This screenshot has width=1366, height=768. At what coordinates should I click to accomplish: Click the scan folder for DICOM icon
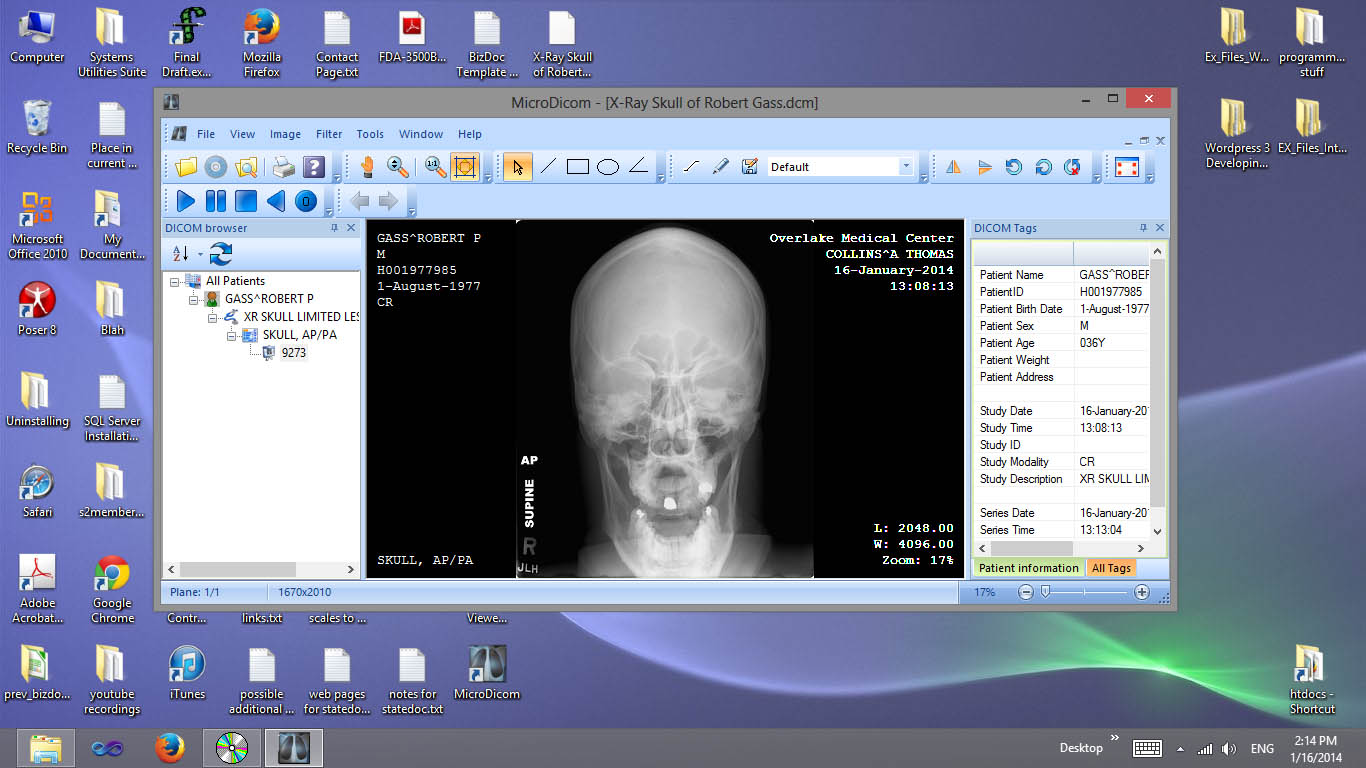click(246, 167)
